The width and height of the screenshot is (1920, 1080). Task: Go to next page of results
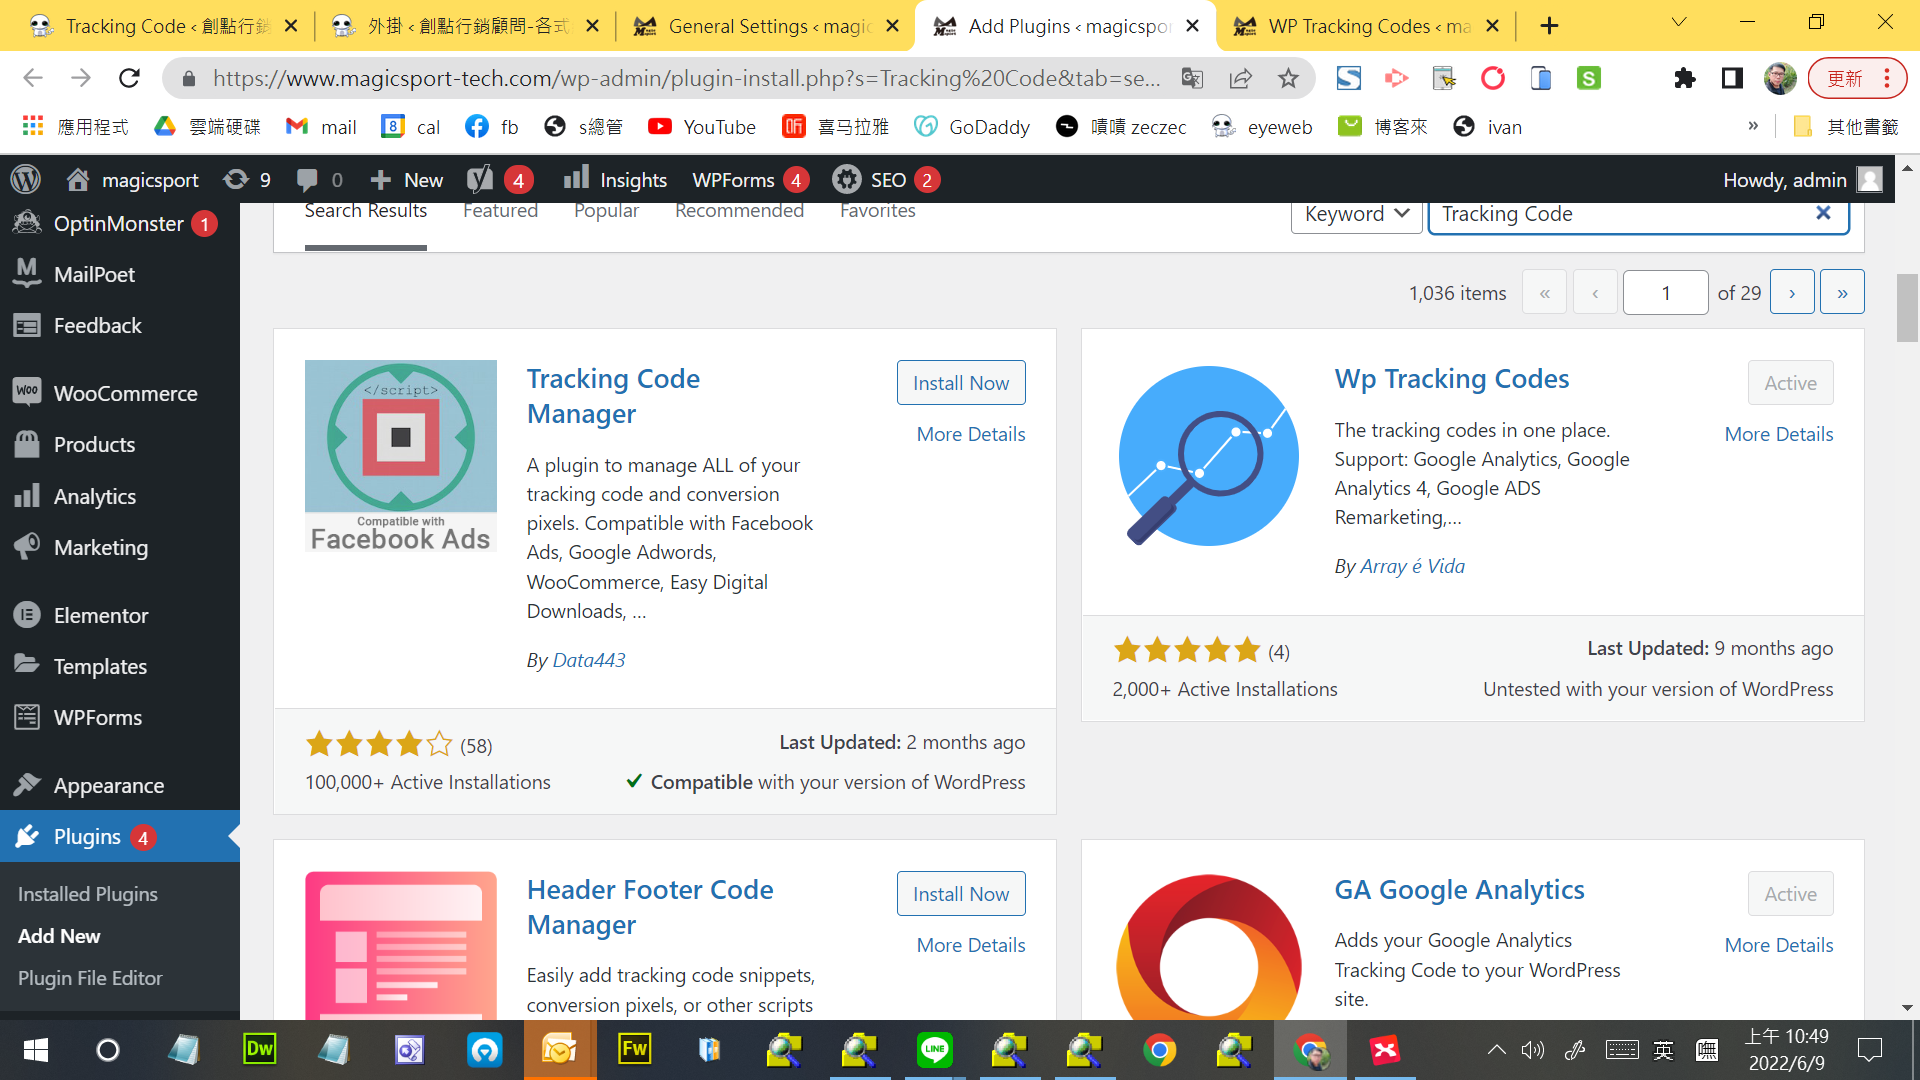[1792, 292]
